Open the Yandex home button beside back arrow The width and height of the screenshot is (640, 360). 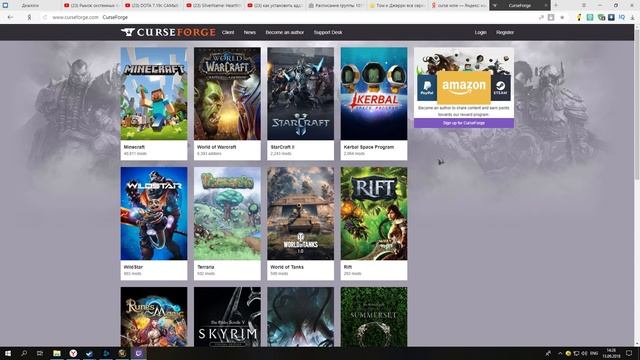point(29,17)
